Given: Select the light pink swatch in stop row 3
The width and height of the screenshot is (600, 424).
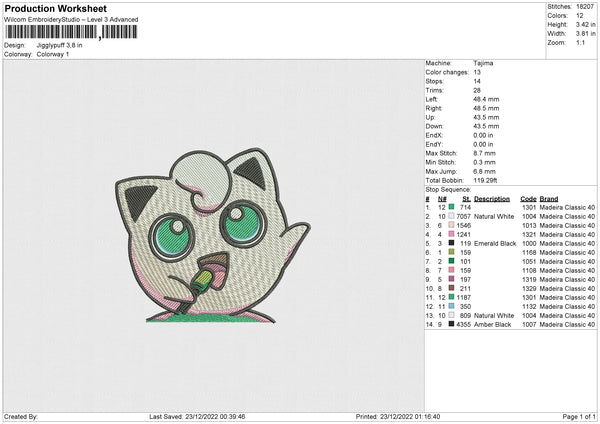Looking at the screenshot, I should pyautogui.click(x=452, y=225).
